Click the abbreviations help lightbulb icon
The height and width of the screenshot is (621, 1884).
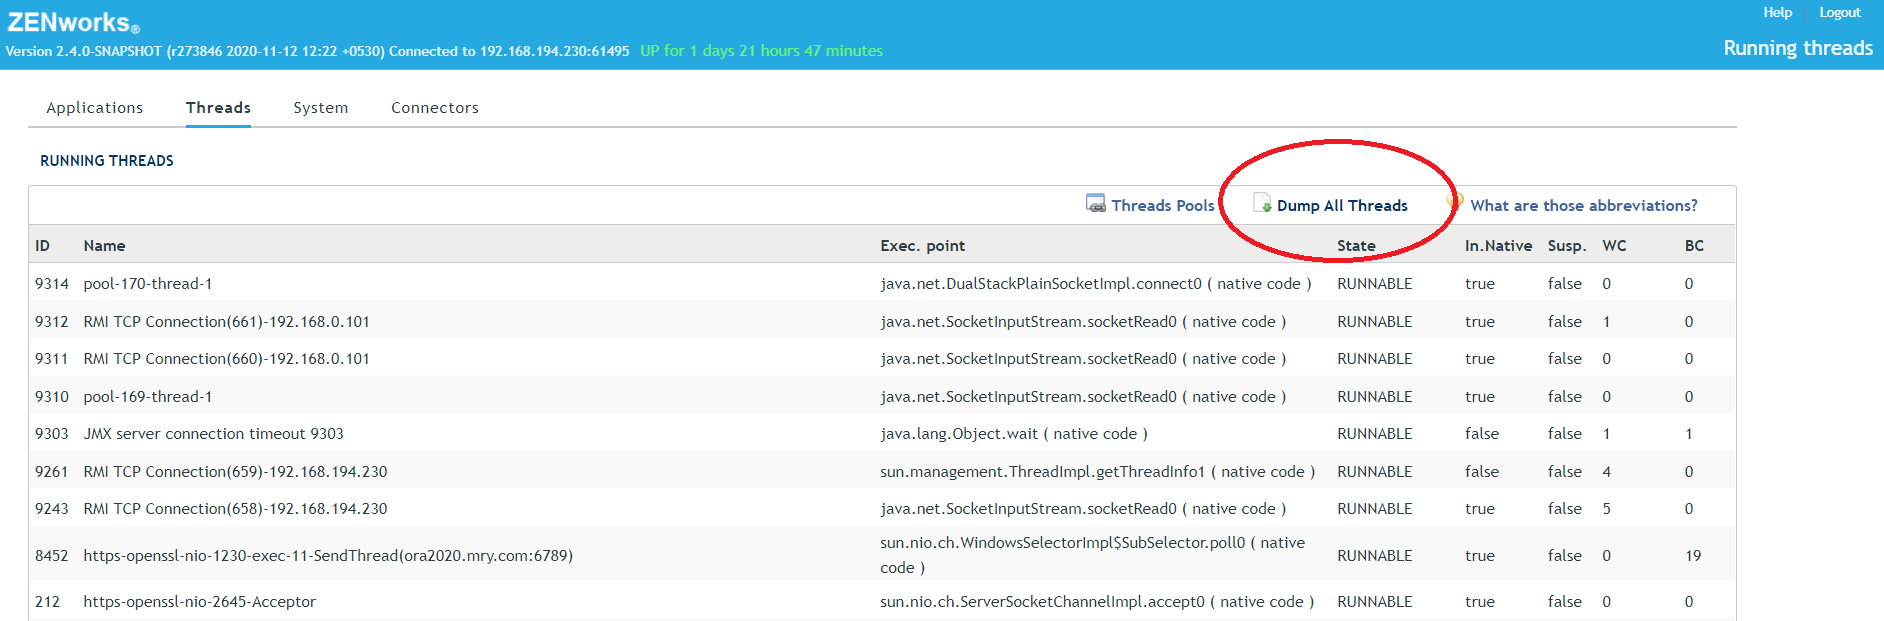click(x=1455, y=202)
